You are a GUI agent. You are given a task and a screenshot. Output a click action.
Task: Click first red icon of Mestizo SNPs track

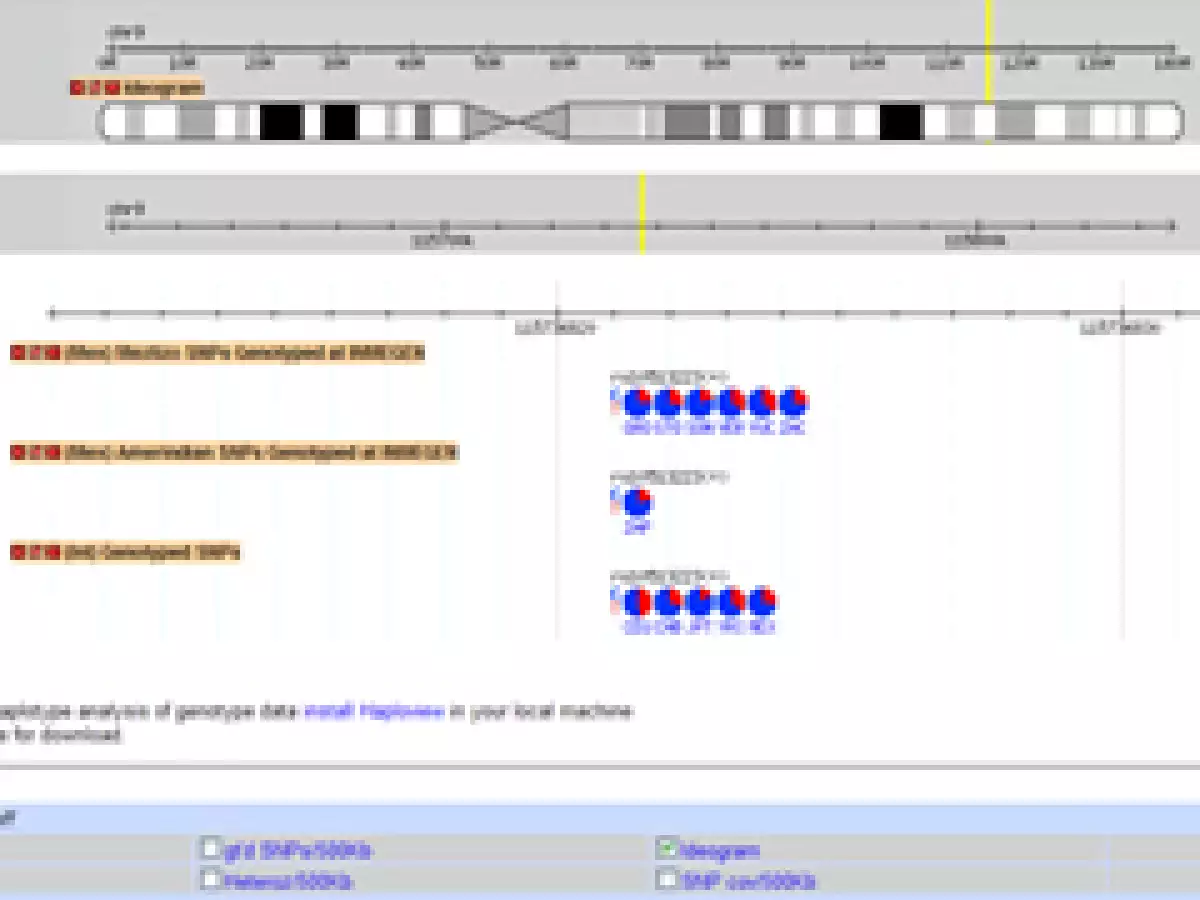pos(17,353)
